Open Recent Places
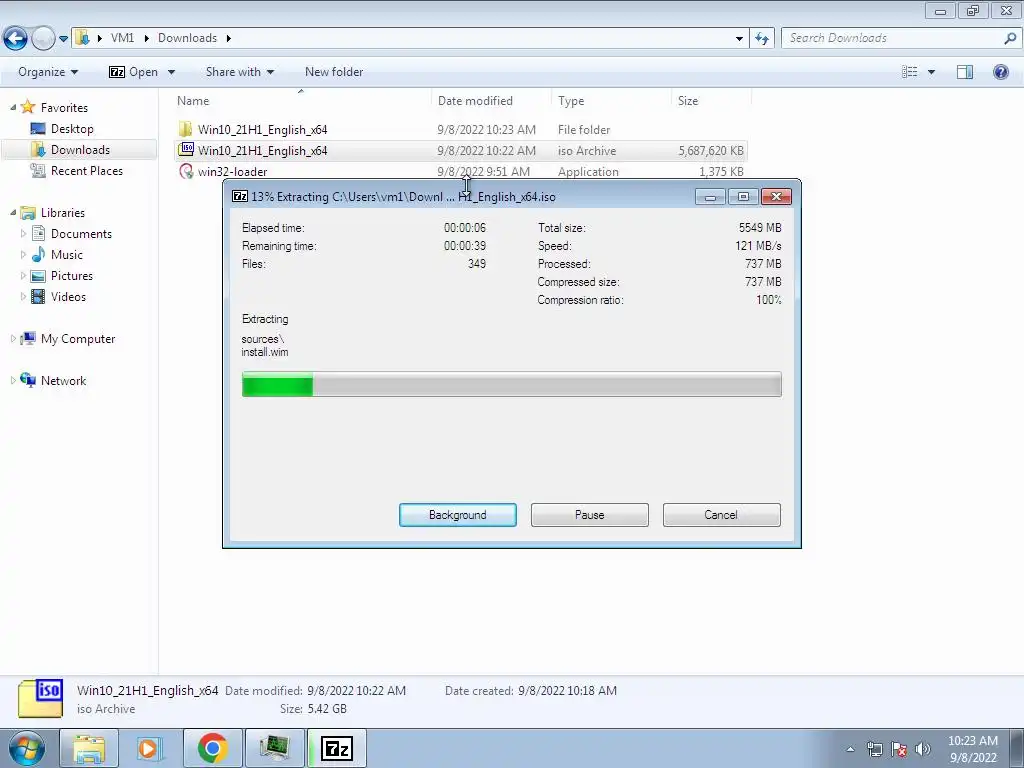 click(86, 170)
